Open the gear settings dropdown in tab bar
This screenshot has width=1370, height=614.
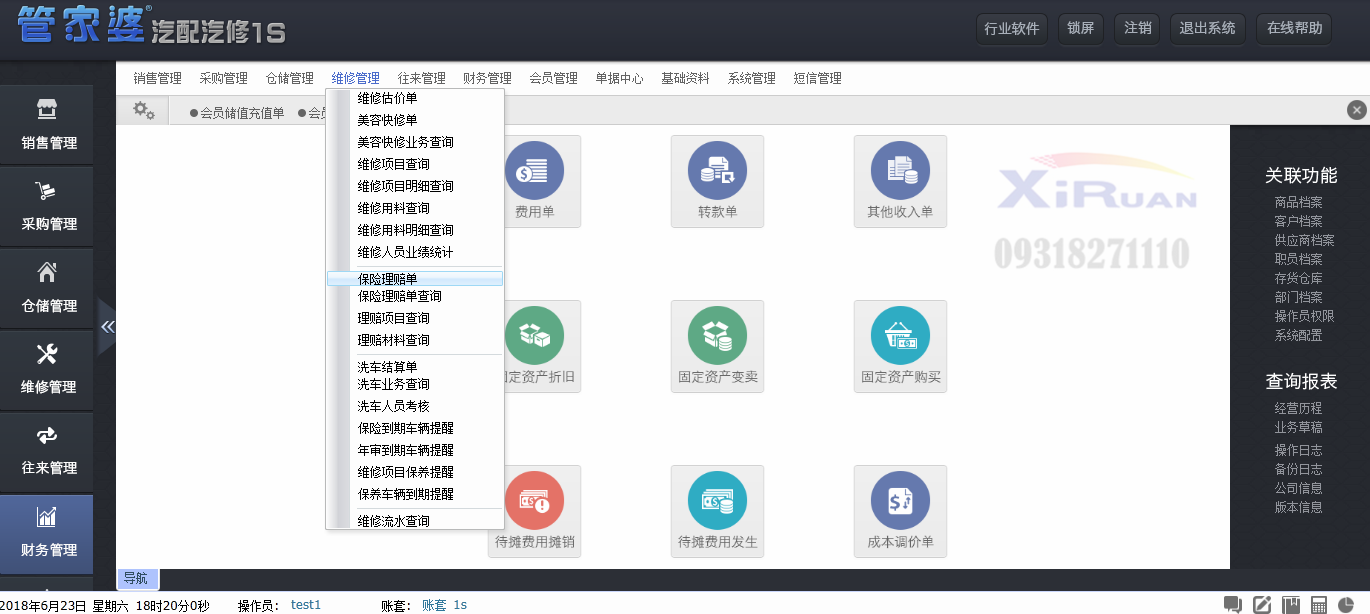tap(144, 111)
